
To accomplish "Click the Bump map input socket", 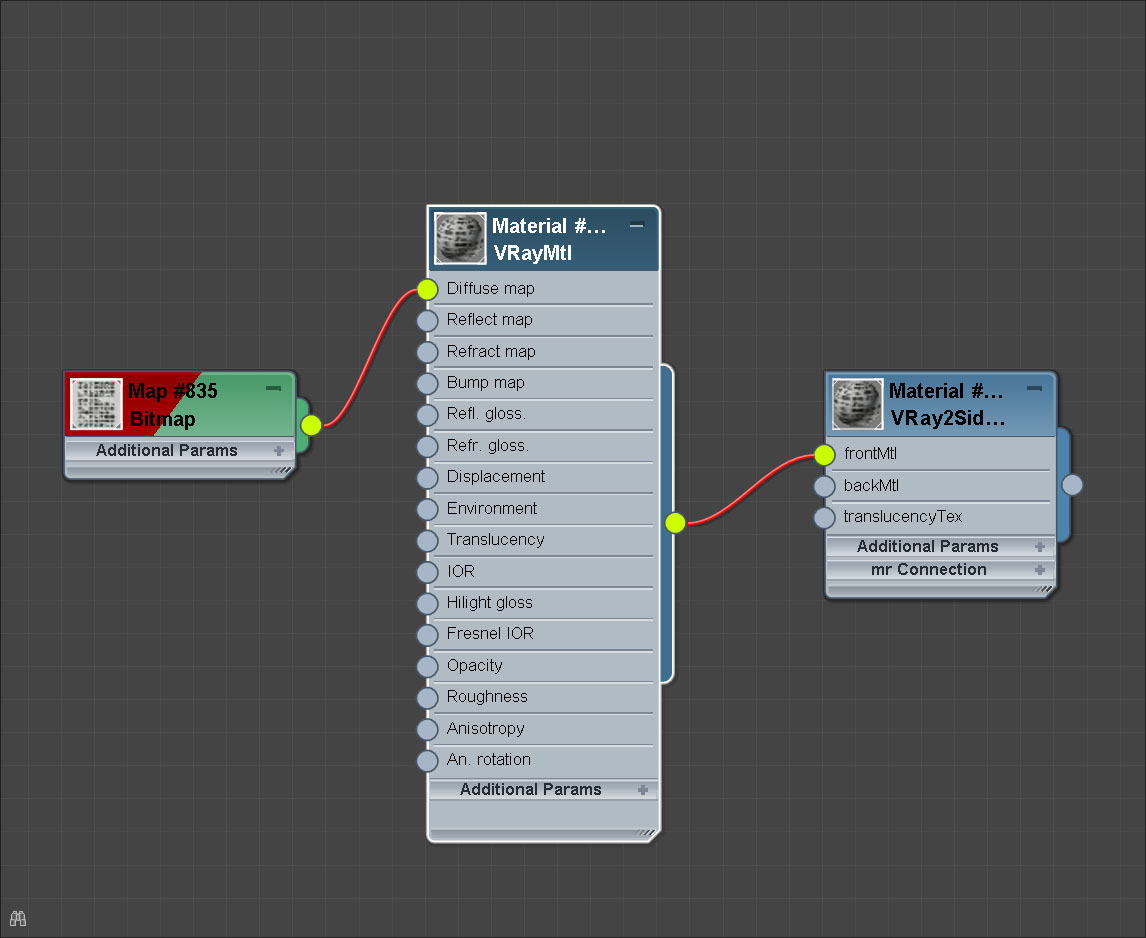I will pos(428,383).
